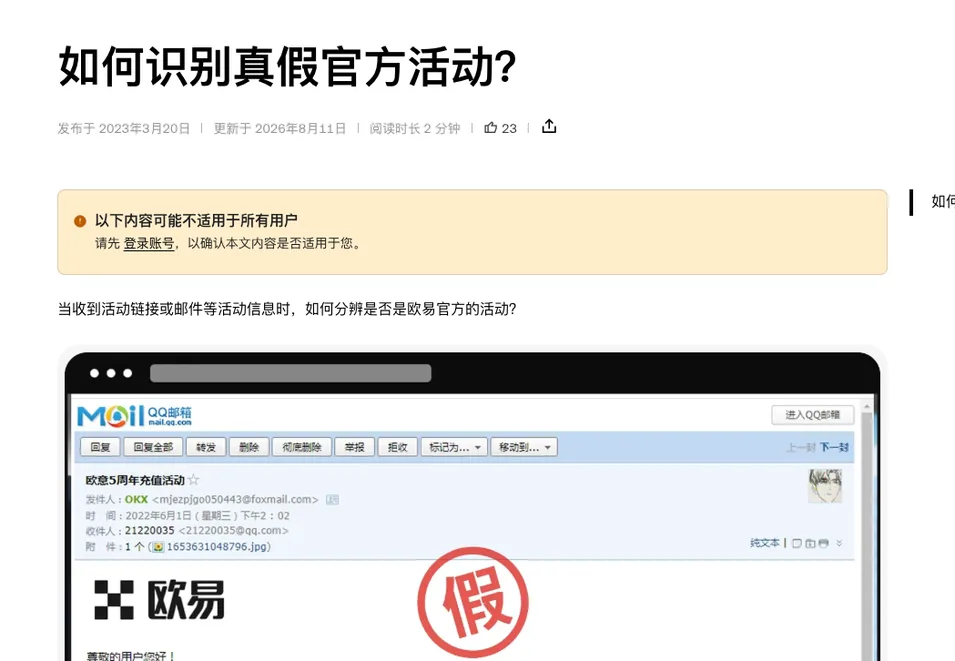The height and width of the screenshot is (661, 955).
Task: Click the mock browser address bar
Action: pos(291,373)
